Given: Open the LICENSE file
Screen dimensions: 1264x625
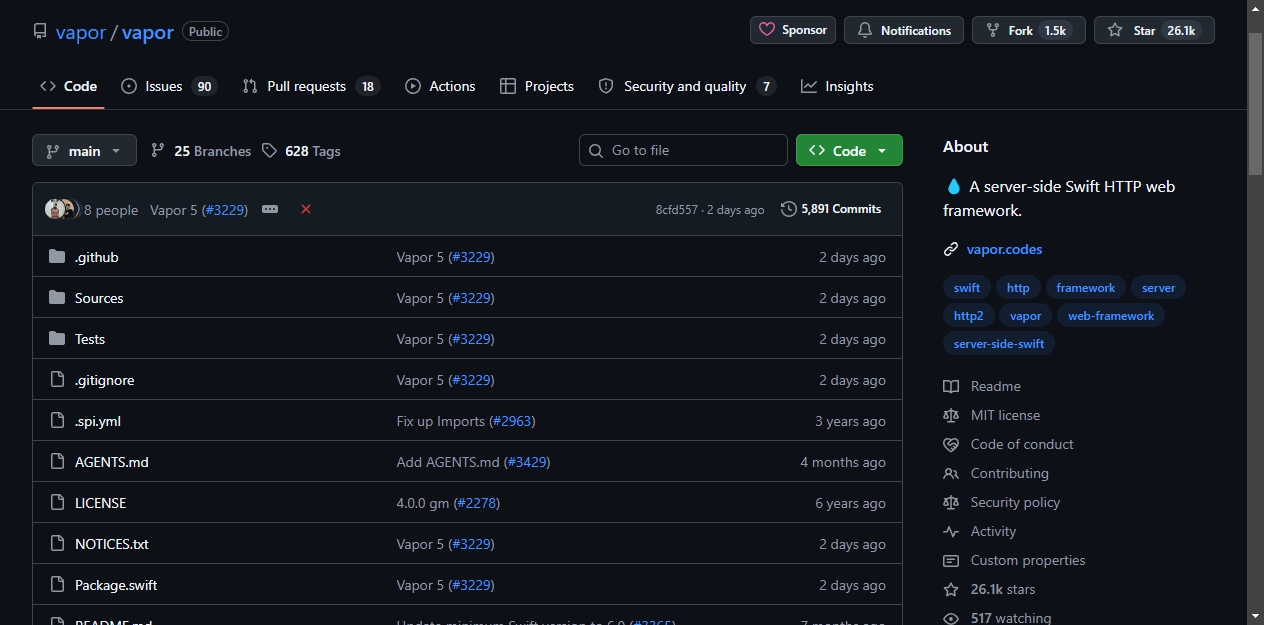Looking at the screenshot, I should [x=101, y=503].
